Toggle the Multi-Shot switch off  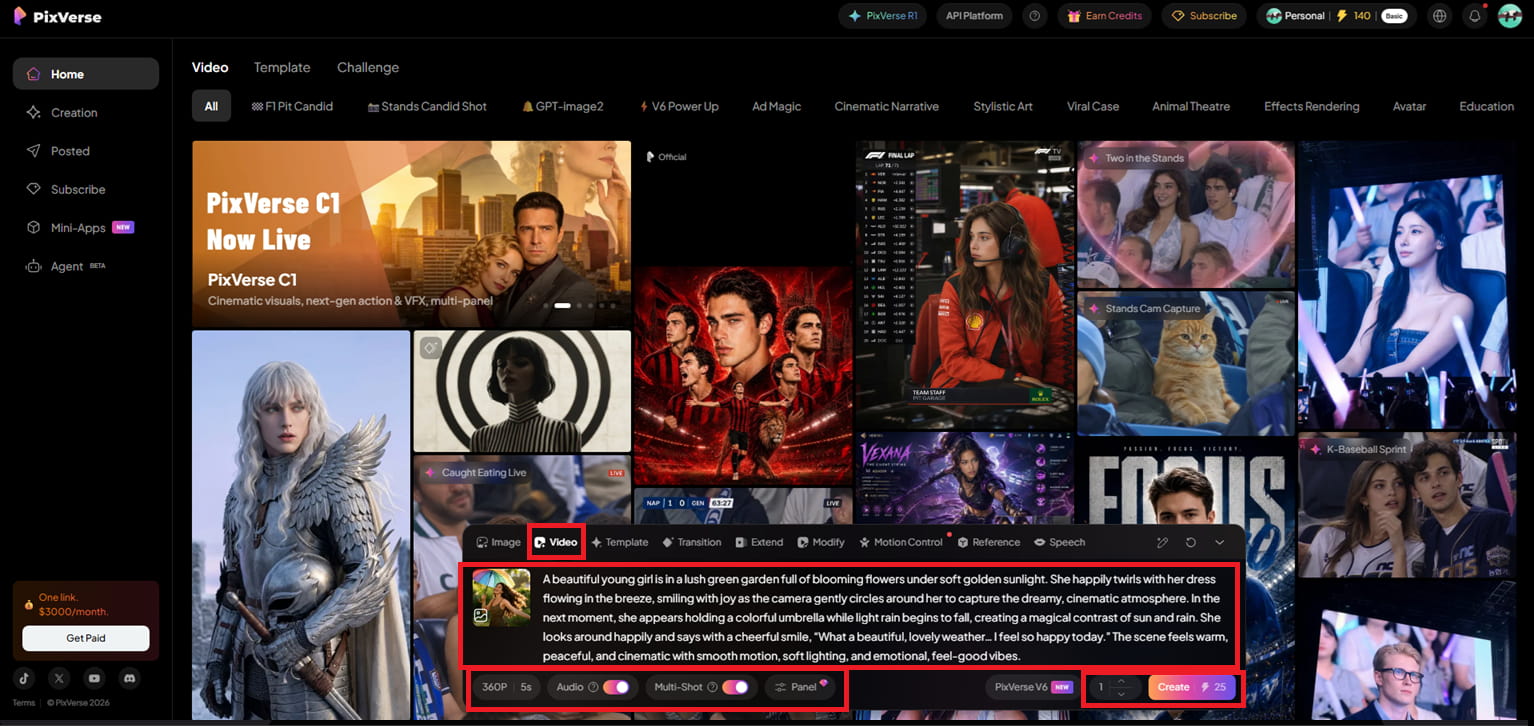[x=735, y=687]
